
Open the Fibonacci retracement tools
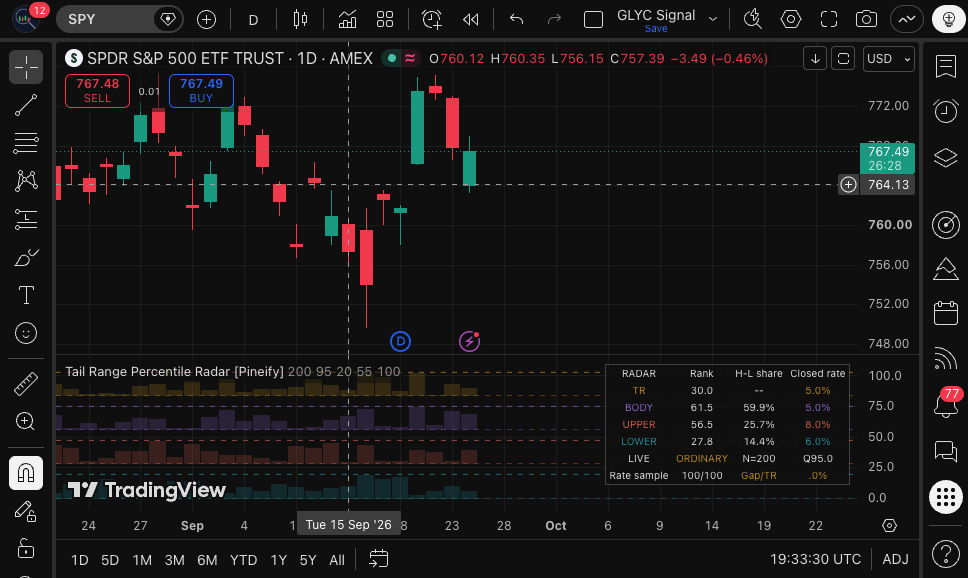coord(26,143)
